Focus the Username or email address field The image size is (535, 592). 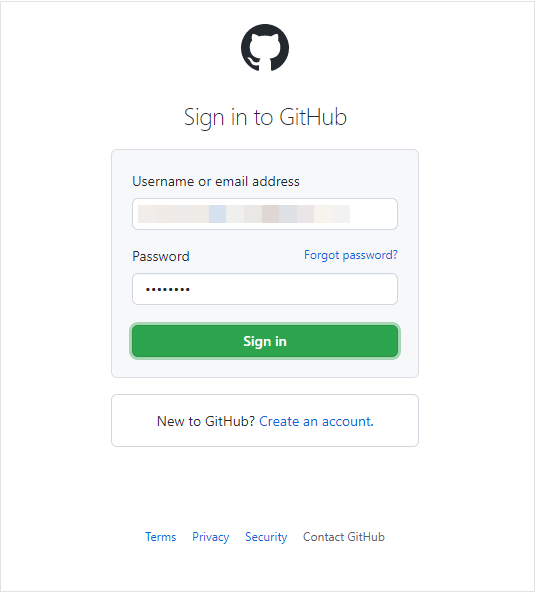click(x=265, y=214)
